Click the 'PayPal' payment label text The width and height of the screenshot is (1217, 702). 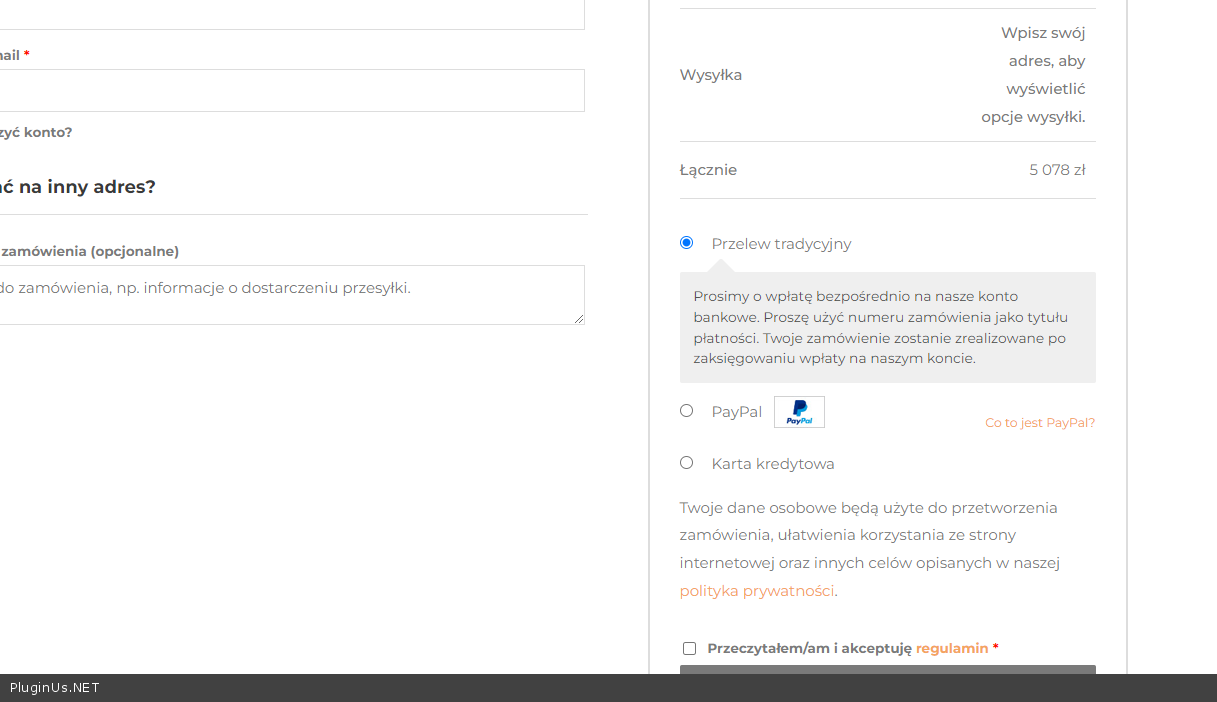click(x=736, y=412)
